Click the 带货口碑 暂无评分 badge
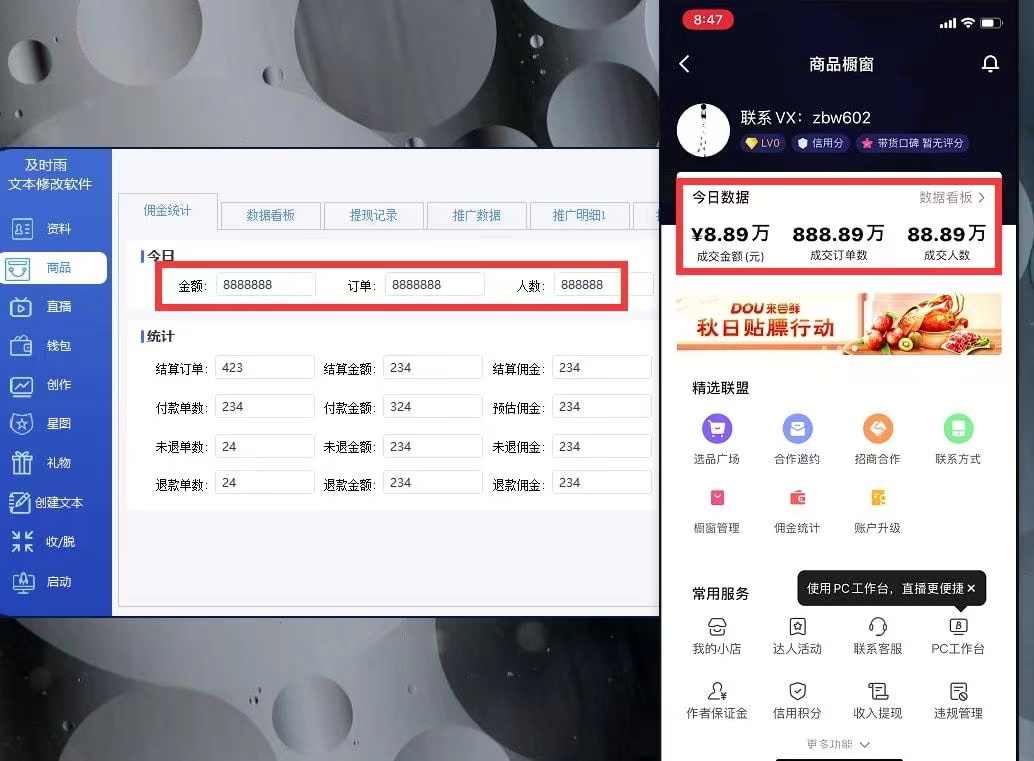Image resolution: width=1034 pixels, height=761 pixels. pyautogui.click(x=913, y=143)
